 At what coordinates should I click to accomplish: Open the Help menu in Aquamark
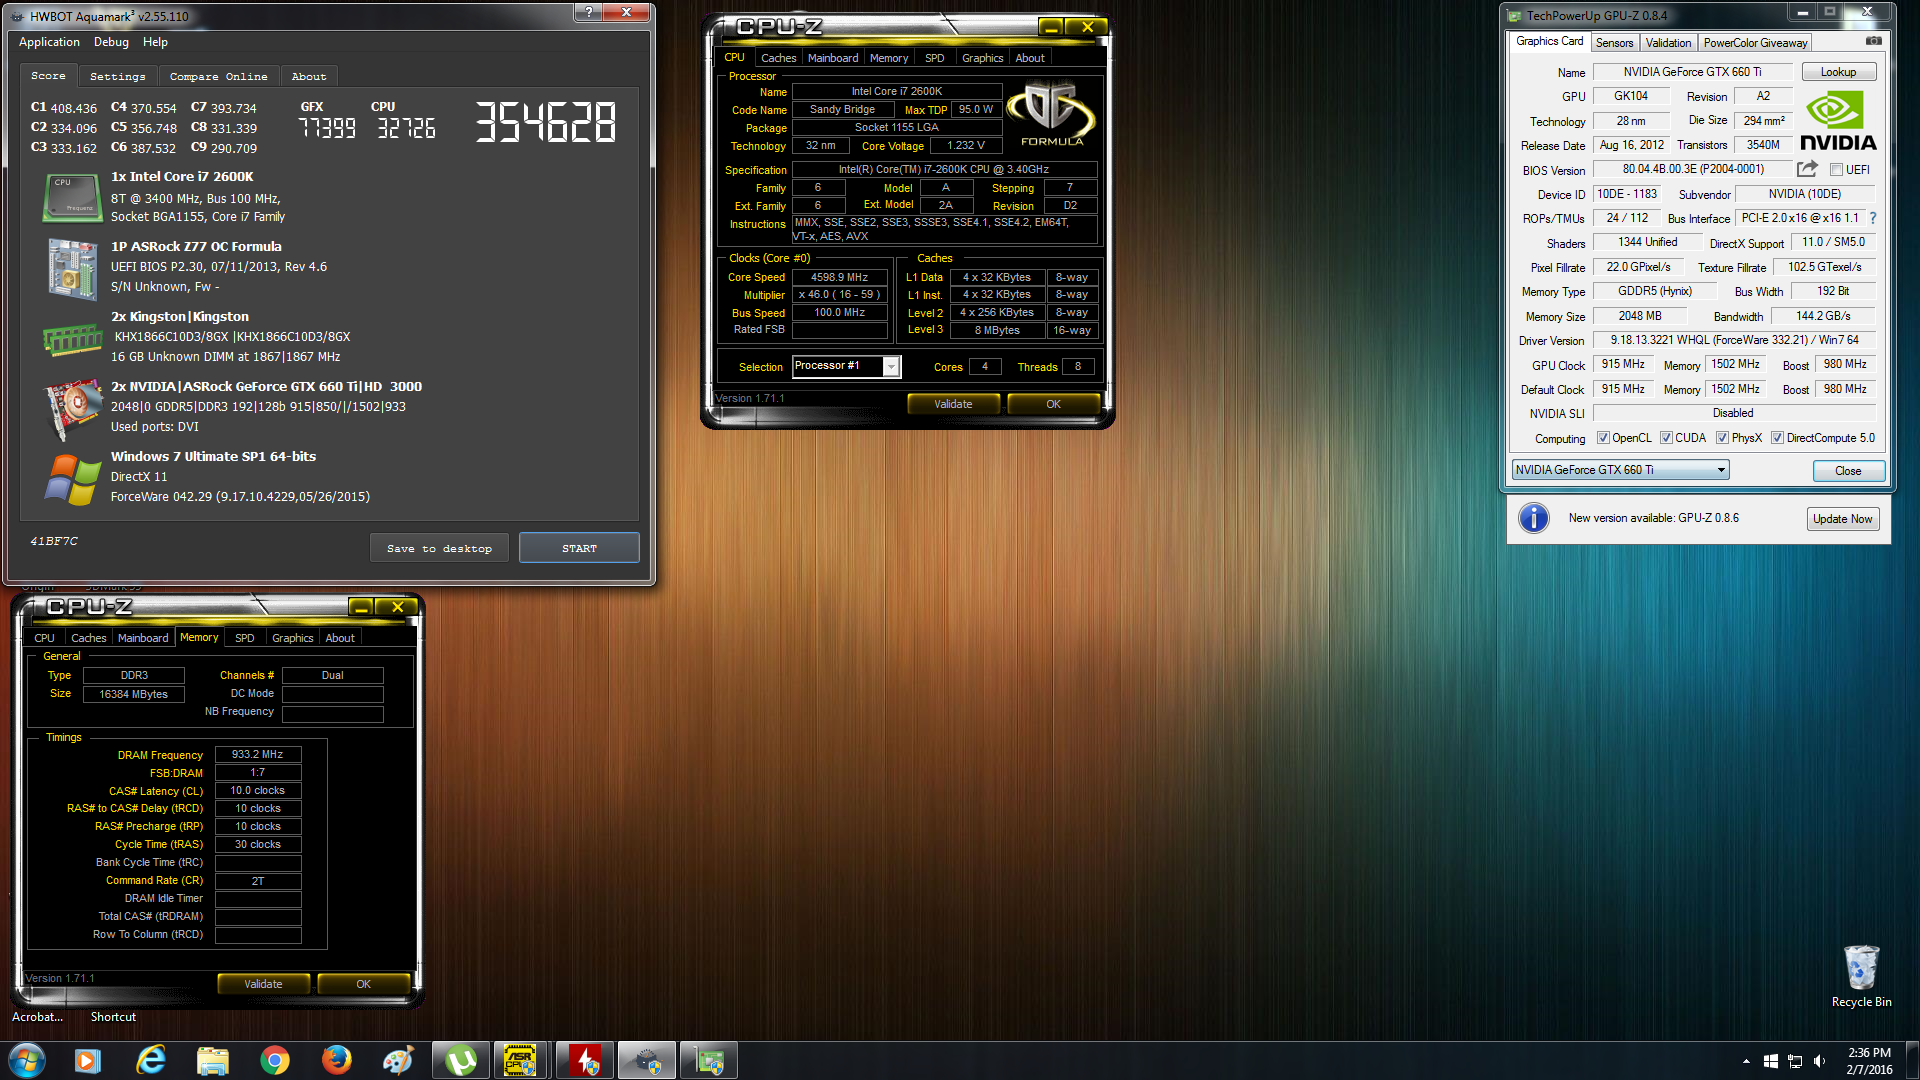(x=155, y=42)
